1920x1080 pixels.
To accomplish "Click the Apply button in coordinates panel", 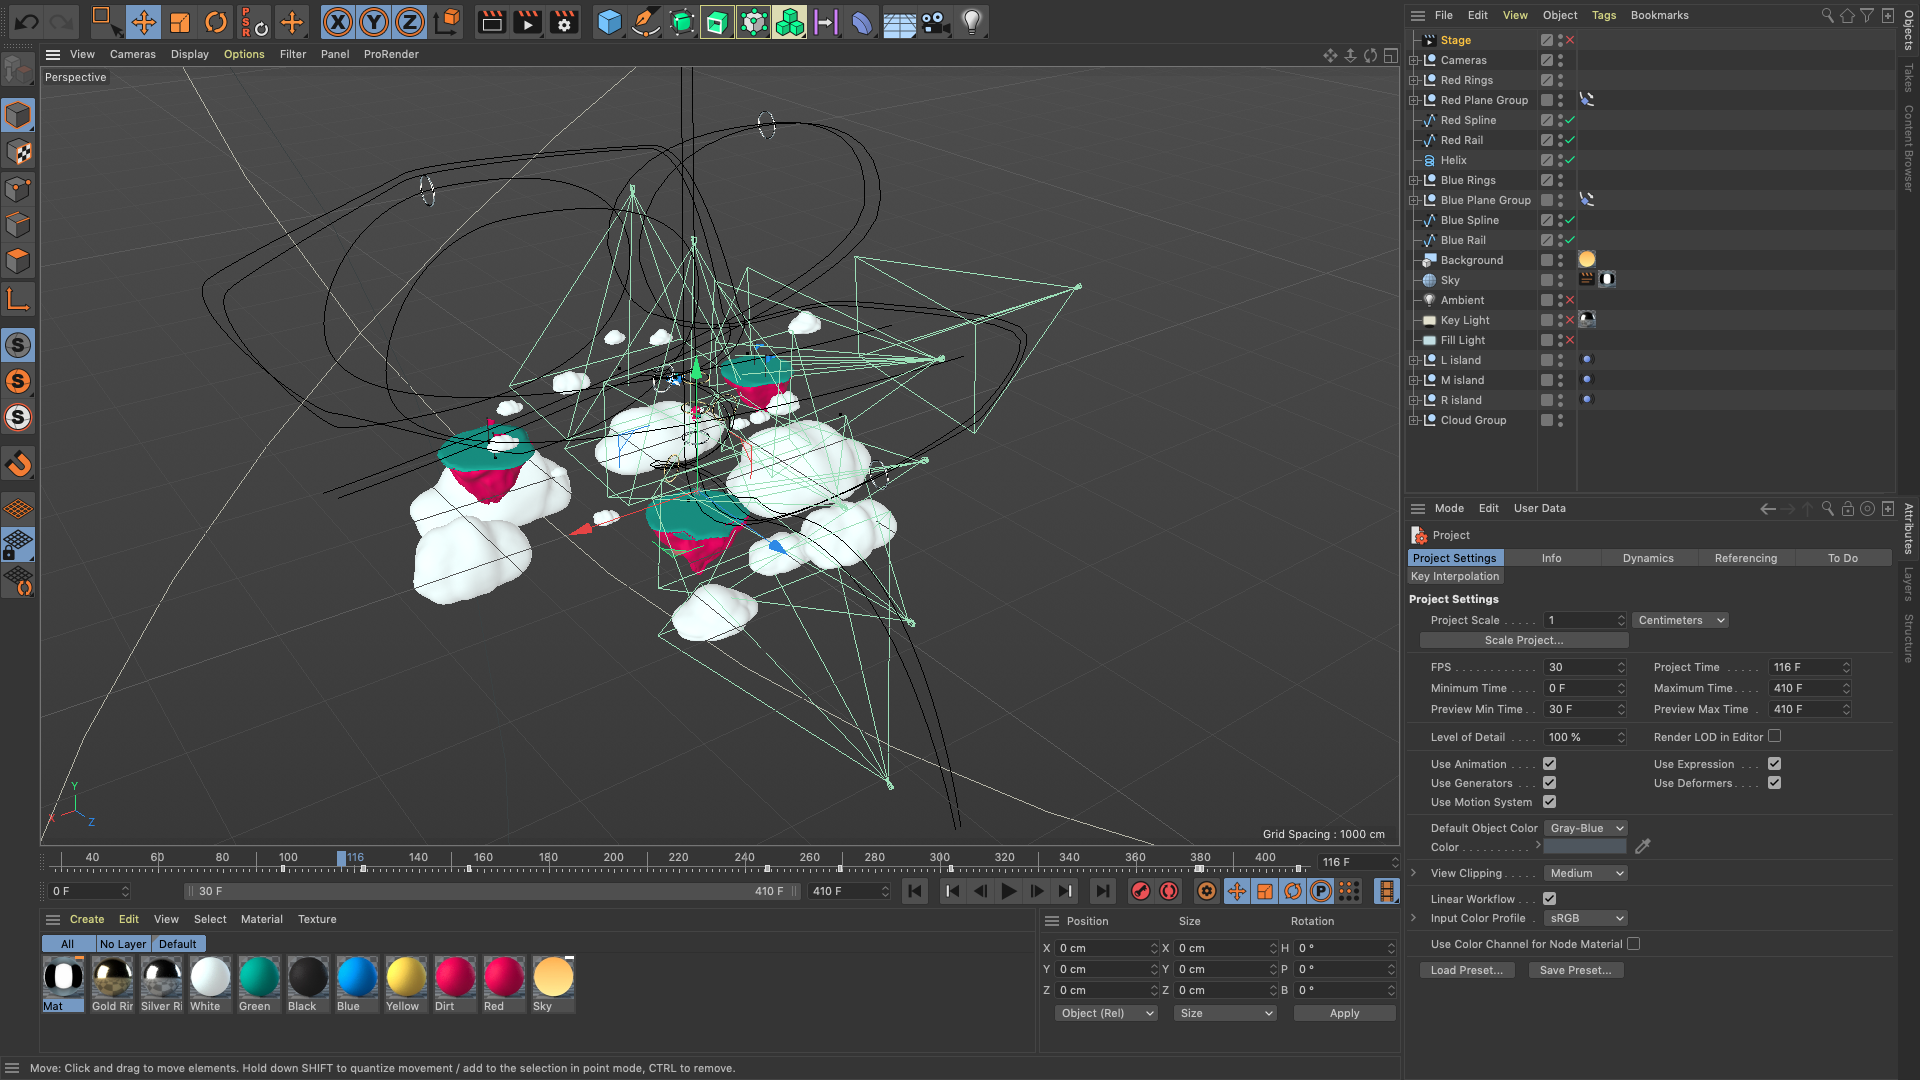I will (1344, 1013).
